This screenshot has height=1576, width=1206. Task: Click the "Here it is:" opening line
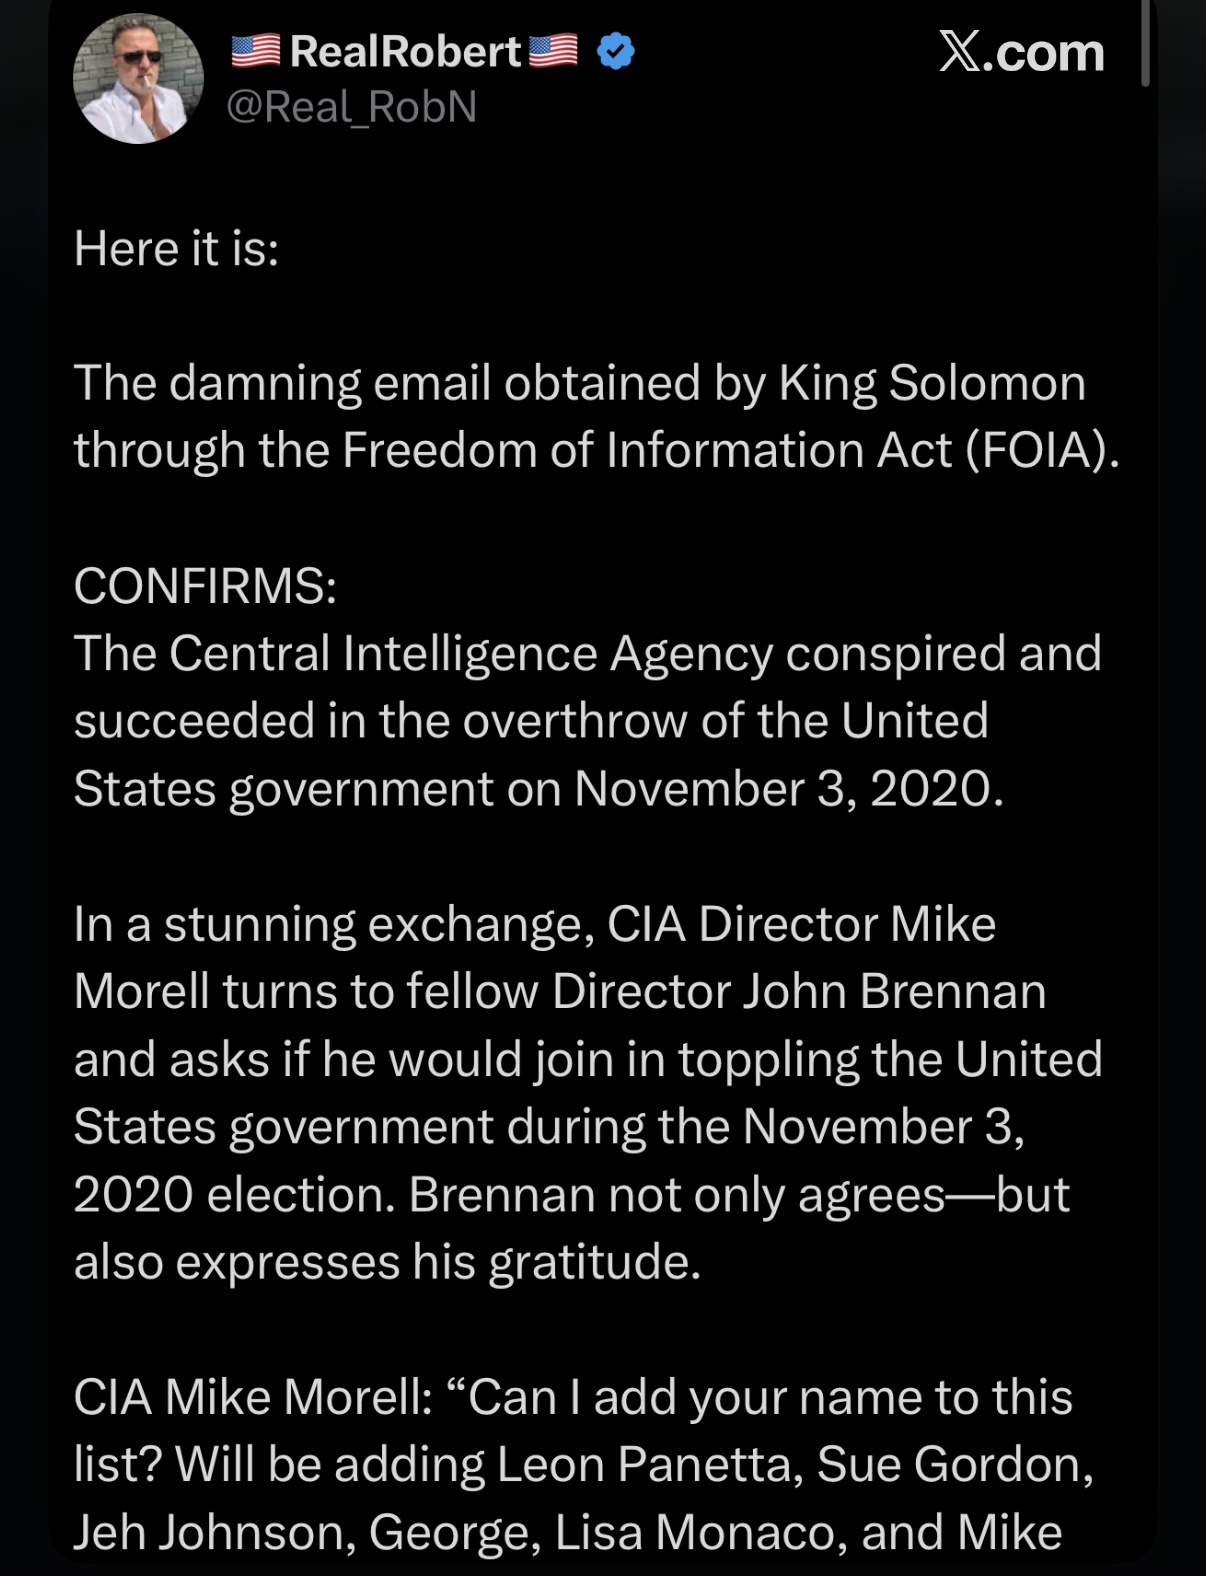(x=176, y=248)
